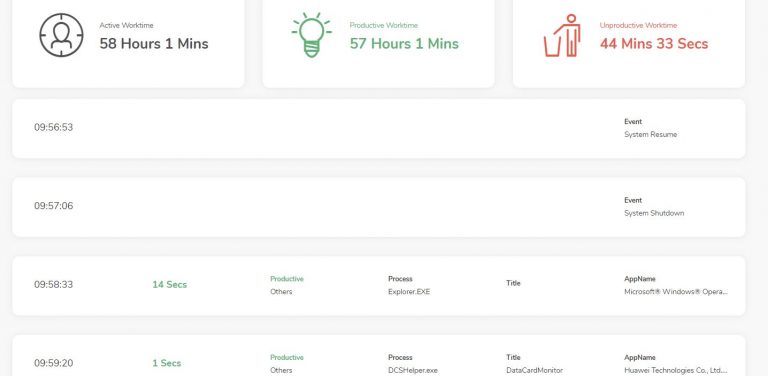
Task: Click the "Active Worktime" label
Action: (x=126, y=25)
